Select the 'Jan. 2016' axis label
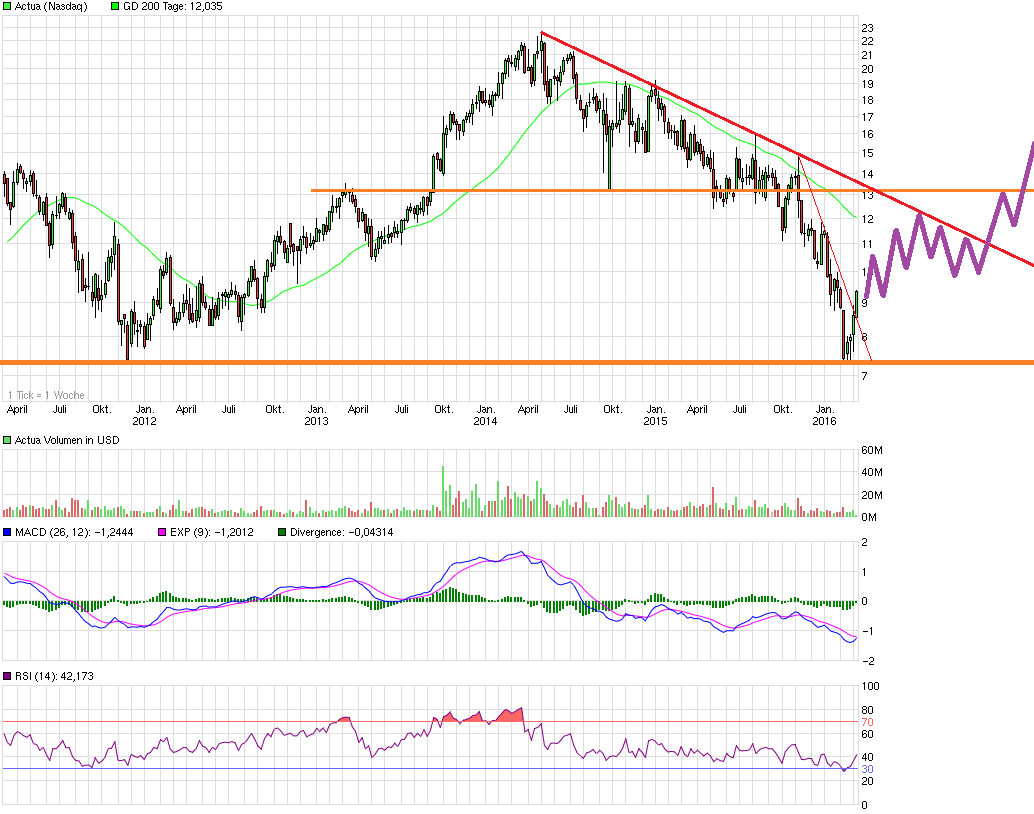Screen dimensions: 1034x814 click(826, 415)
